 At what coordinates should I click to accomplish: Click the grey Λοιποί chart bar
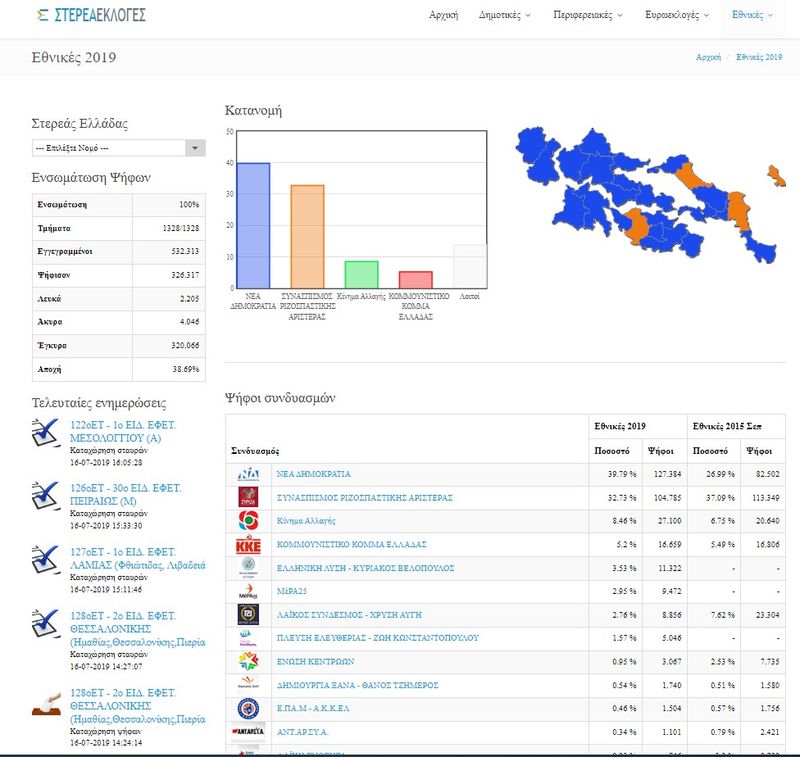click(x=470, y=266)
